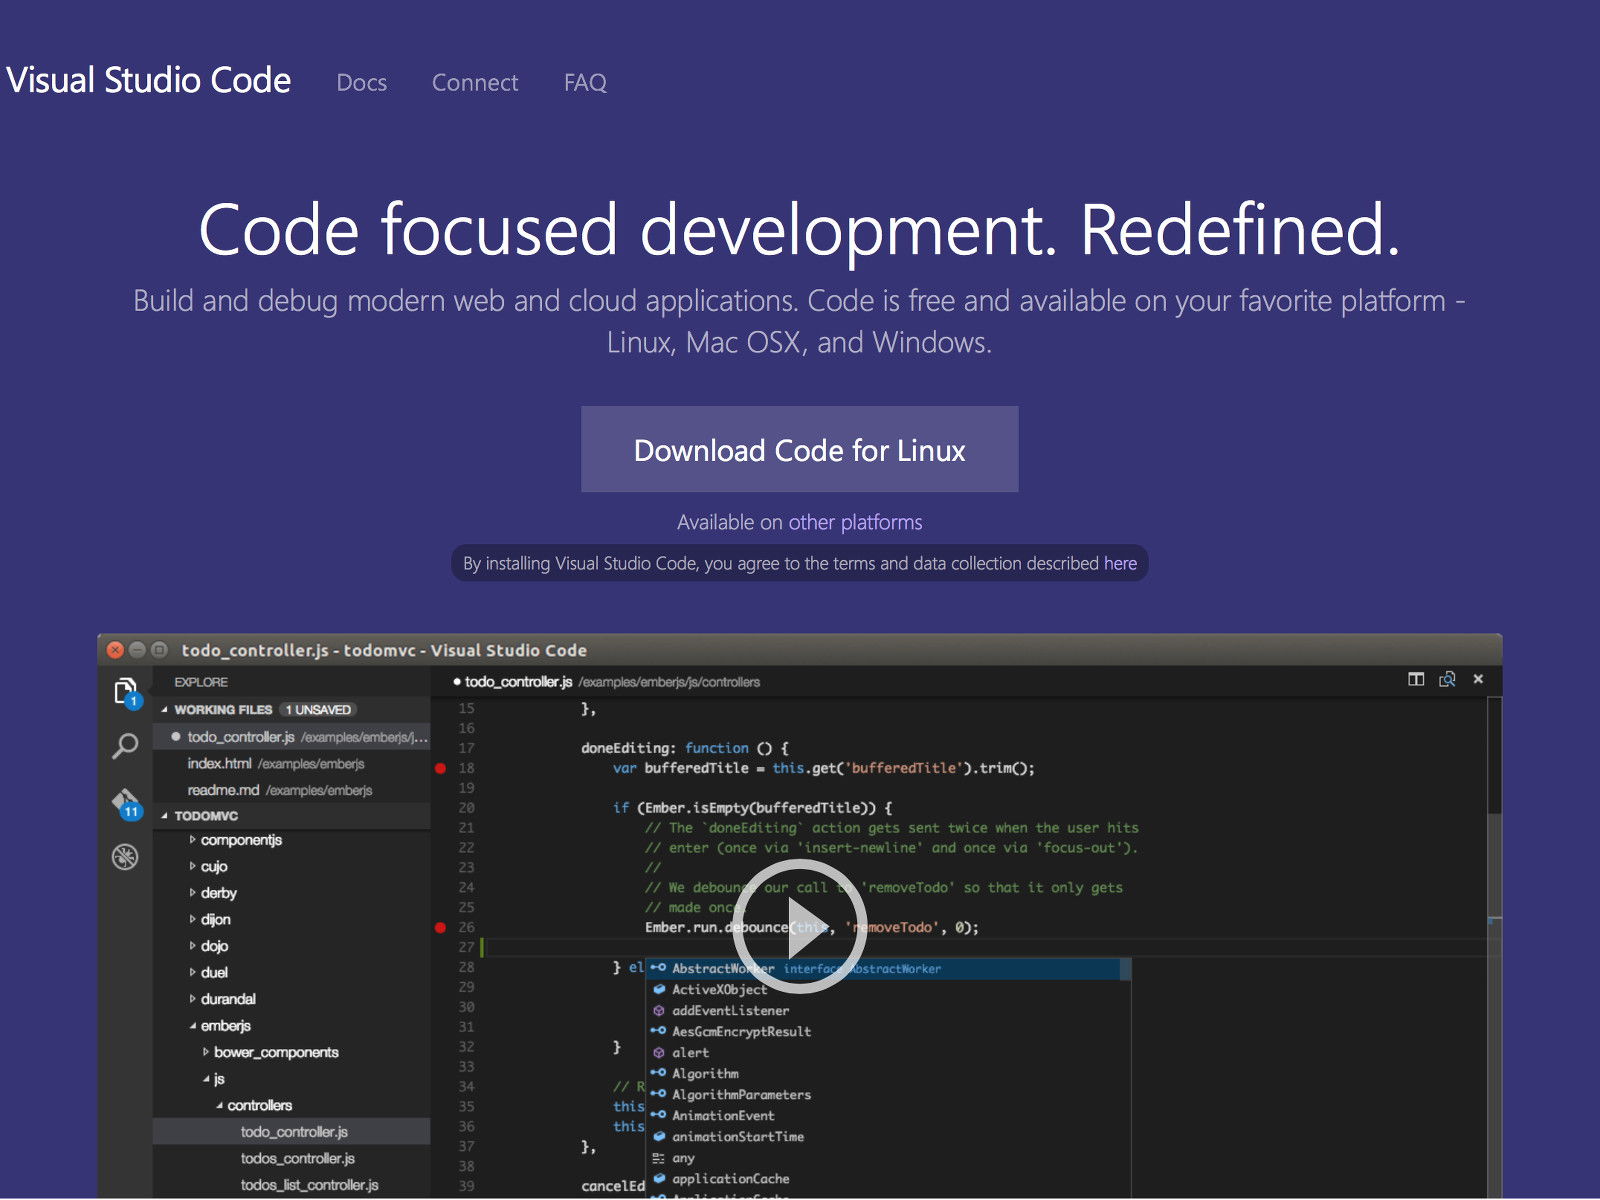Select applicationCache suggestion

pyautogui.click(x=889, y=1179)
